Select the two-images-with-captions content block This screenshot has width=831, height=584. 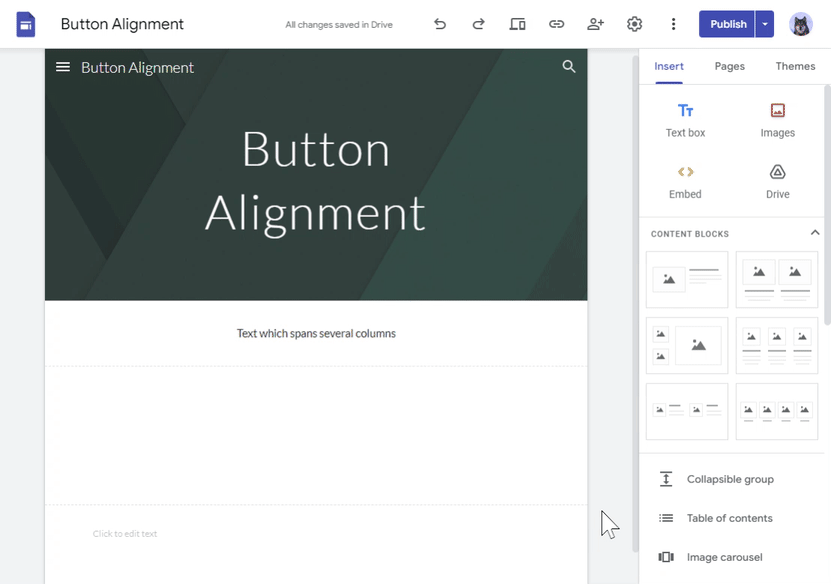[x=777, y=279]
